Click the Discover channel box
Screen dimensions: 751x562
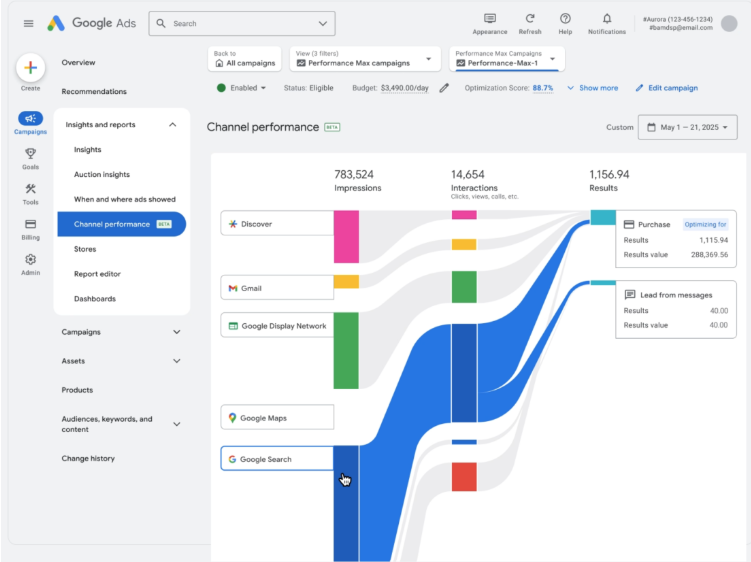coord(277,223)
